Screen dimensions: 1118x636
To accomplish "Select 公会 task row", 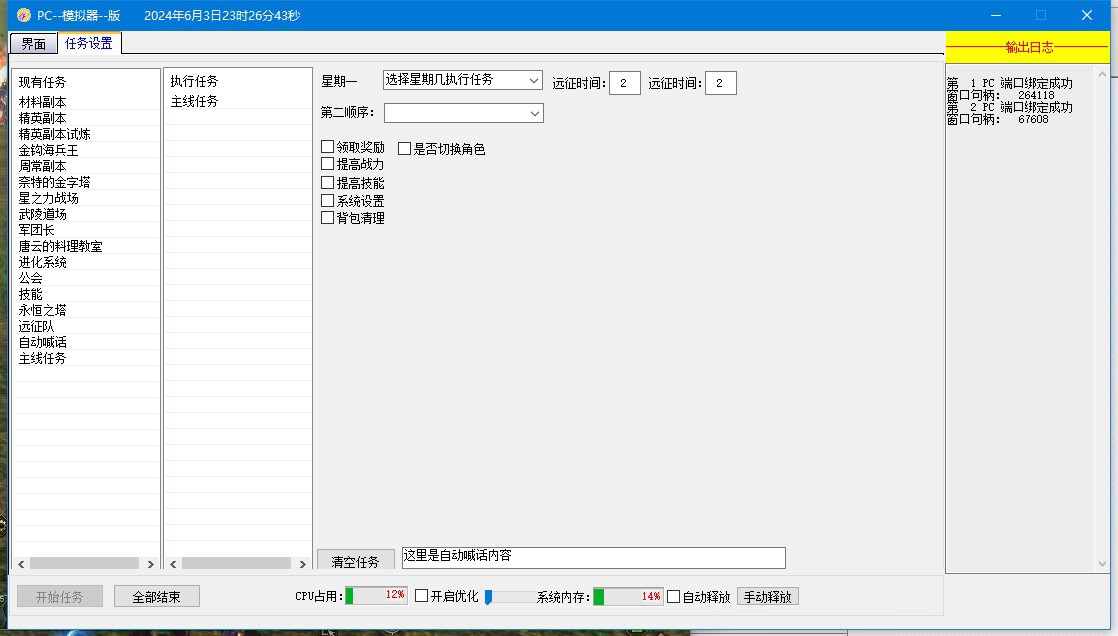I will pos(86,278).
